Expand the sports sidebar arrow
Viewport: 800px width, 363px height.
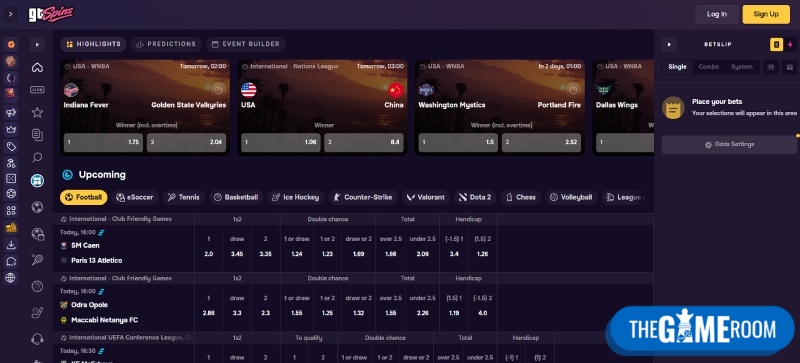pos(37,45)
